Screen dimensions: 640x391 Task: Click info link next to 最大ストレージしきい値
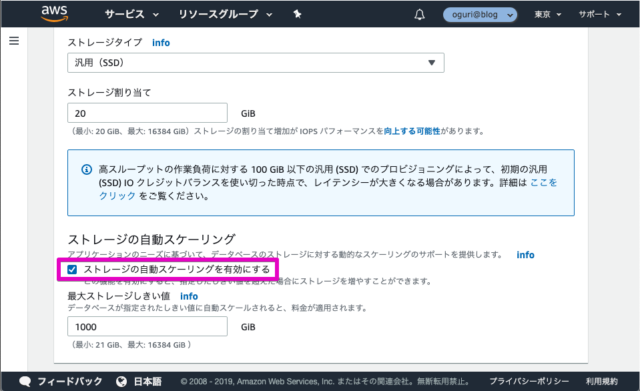(189, 296)
